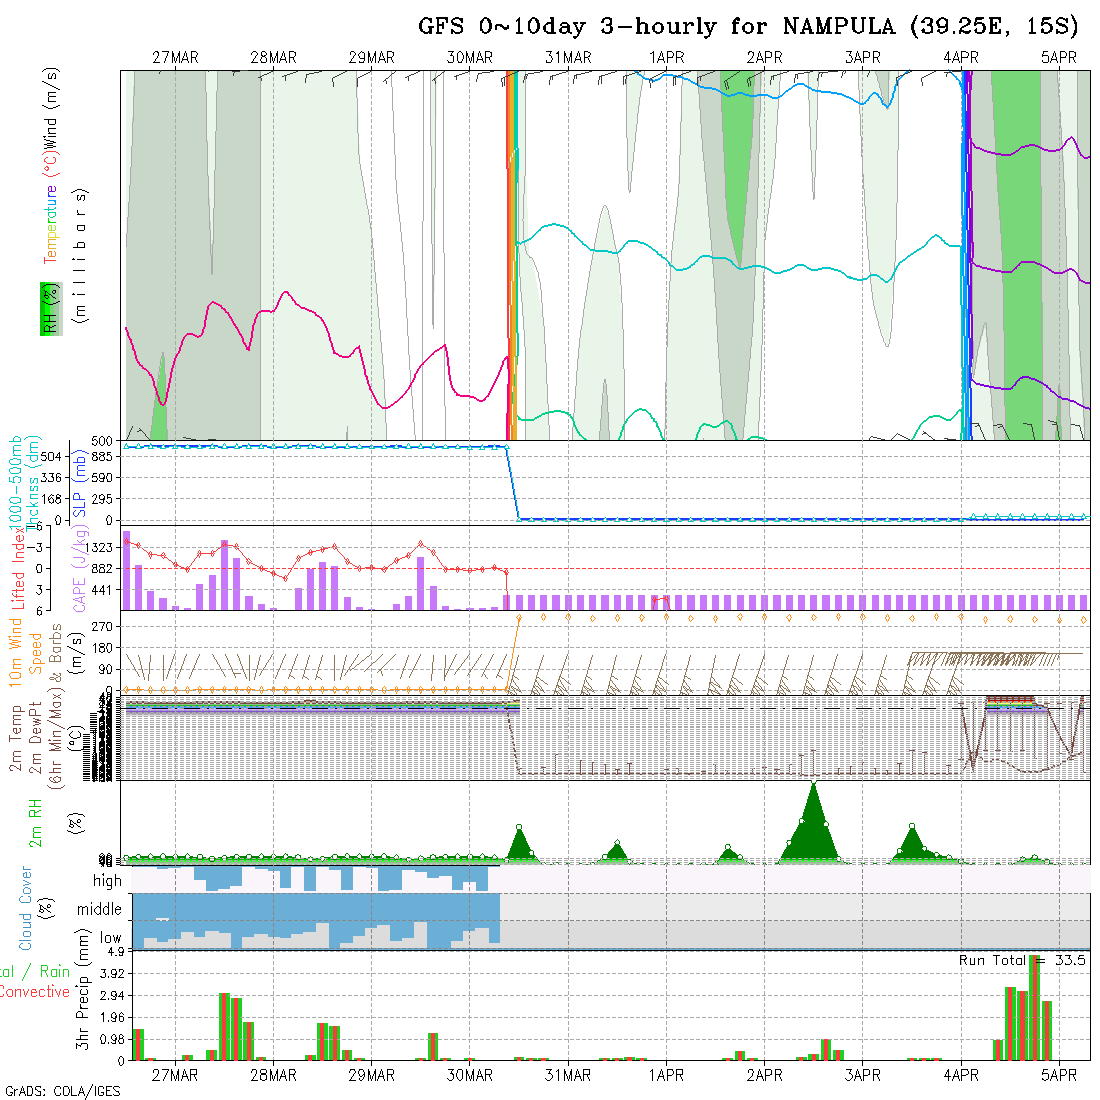Select the Cloud Cover axis label
This screenshot has width=1100, height=1100.
click(x=26, y=908)
